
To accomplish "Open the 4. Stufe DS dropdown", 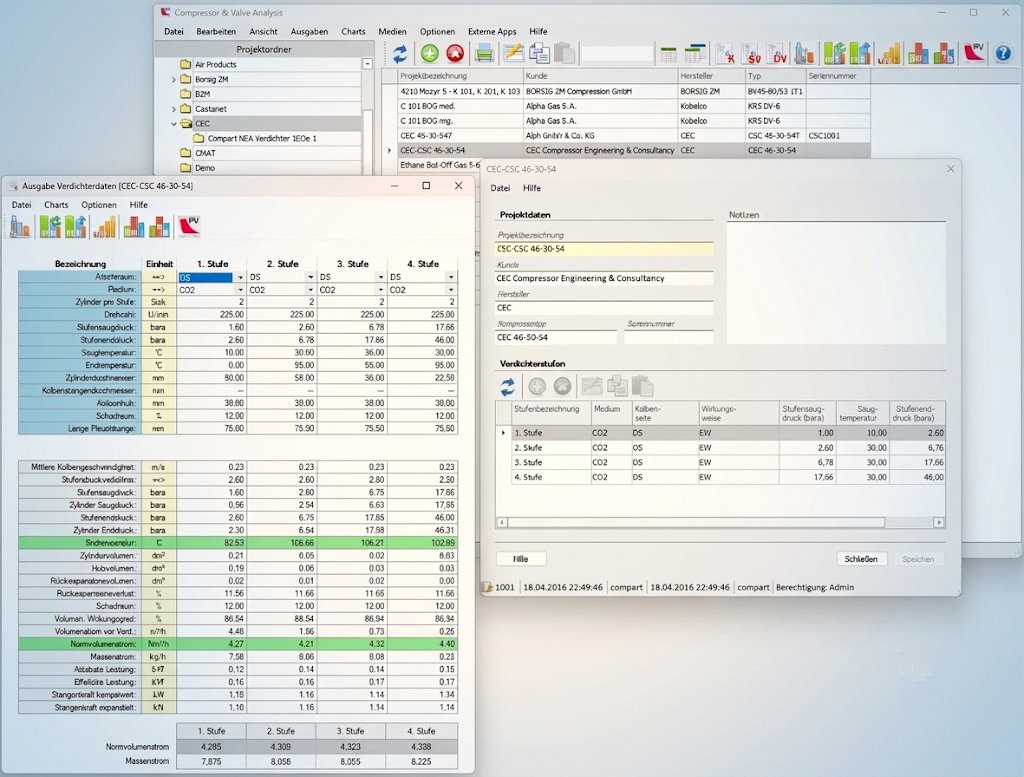I will click(451, 278).
